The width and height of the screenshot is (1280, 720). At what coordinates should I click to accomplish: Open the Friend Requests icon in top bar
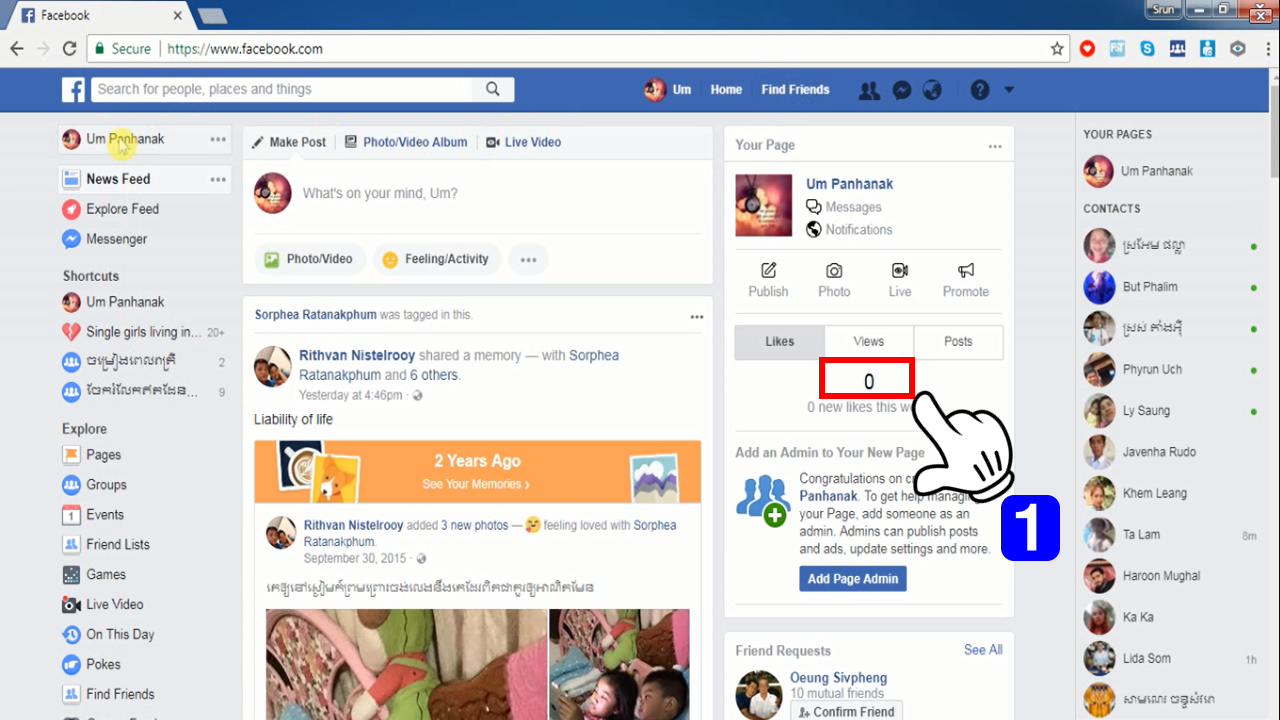(870, 90)
